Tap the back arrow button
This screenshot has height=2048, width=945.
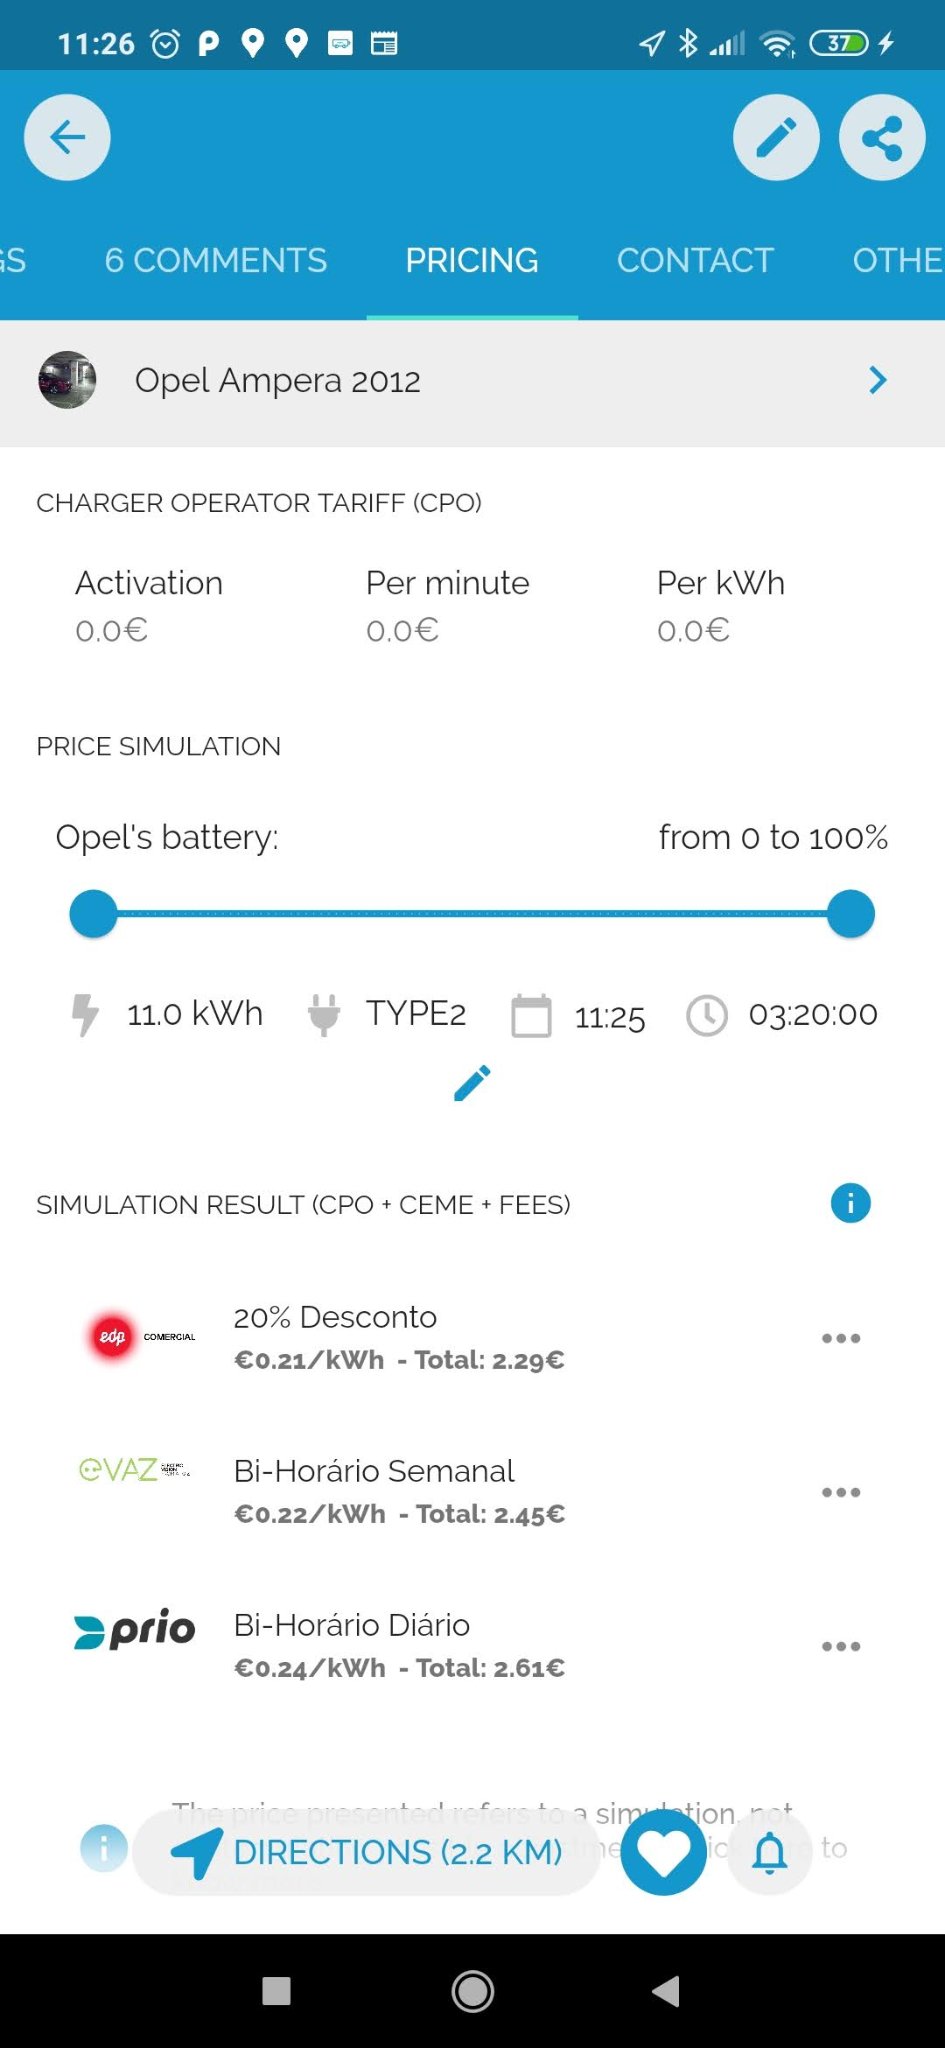[x=67, y=138]
